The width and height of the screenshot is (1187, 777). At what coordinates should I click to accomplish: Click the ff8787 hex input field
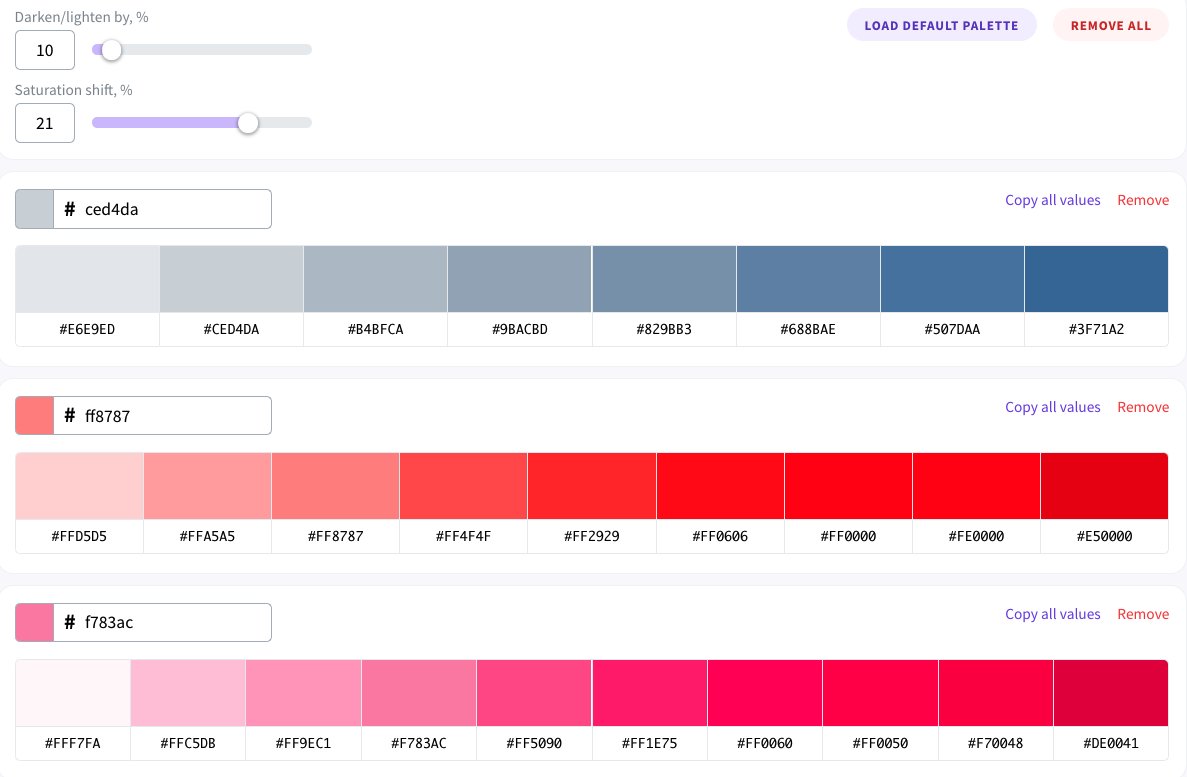163,416
